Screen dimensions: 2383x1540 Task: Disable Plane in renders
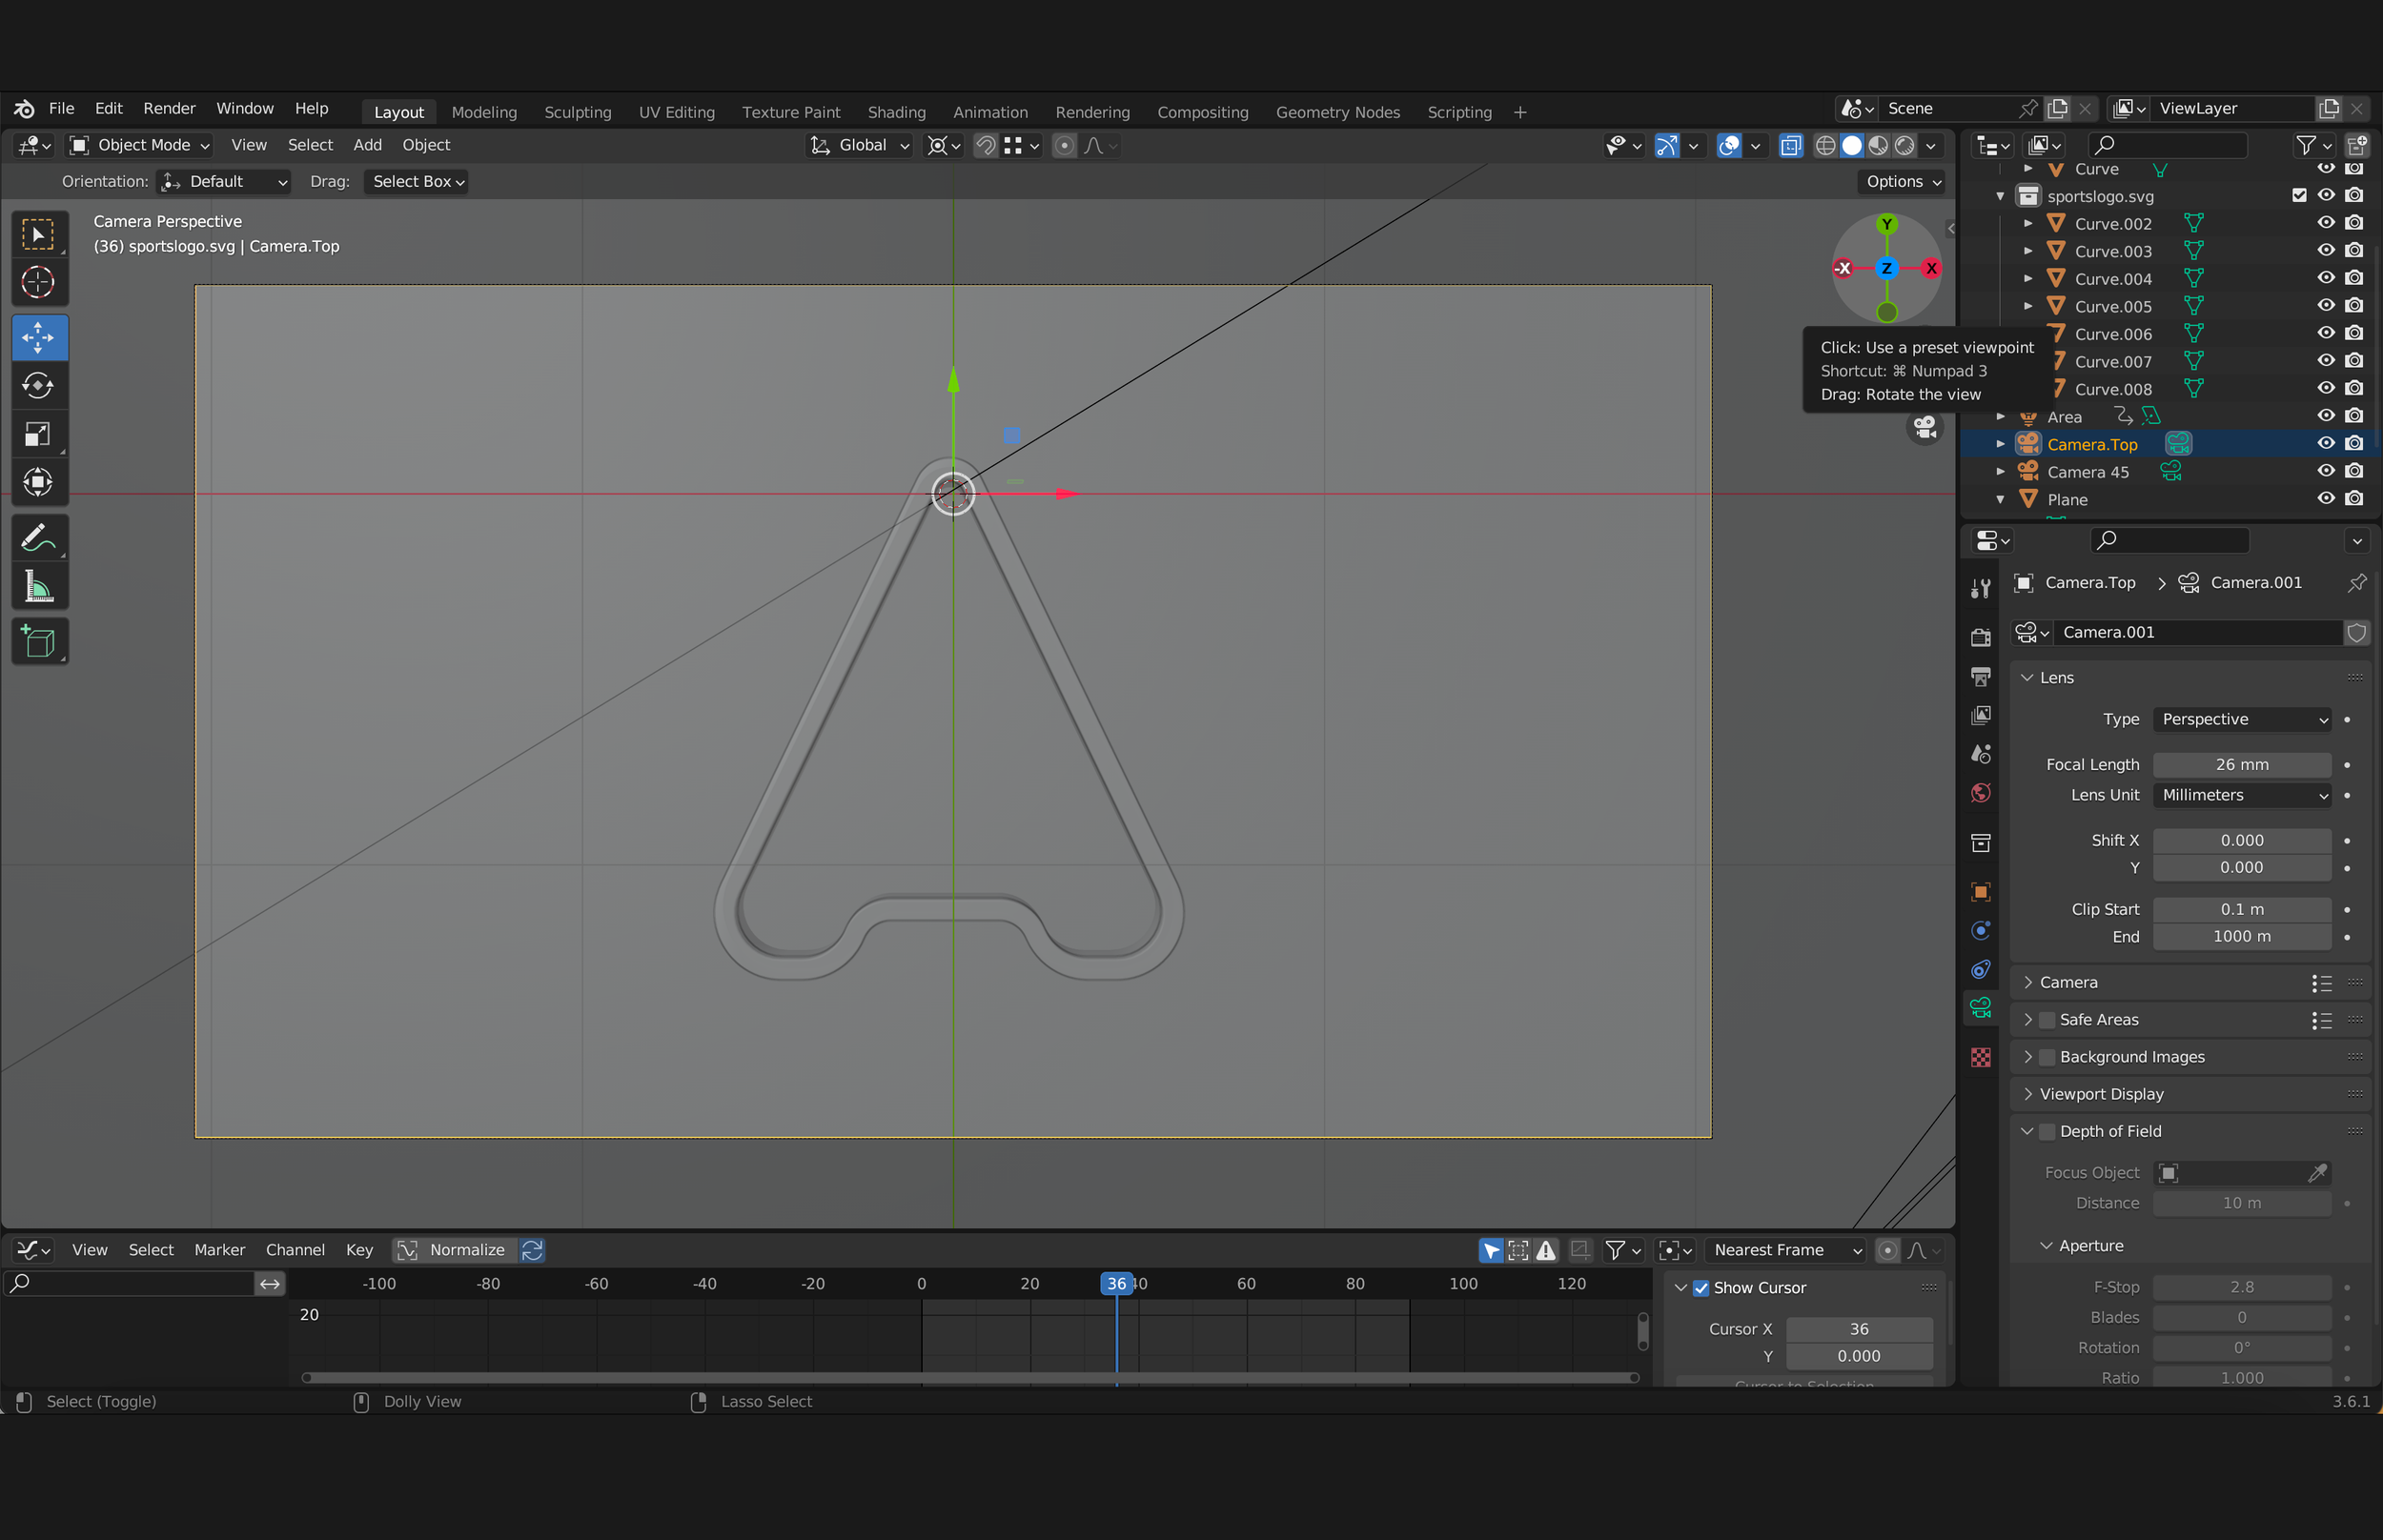coord(2354,499)
